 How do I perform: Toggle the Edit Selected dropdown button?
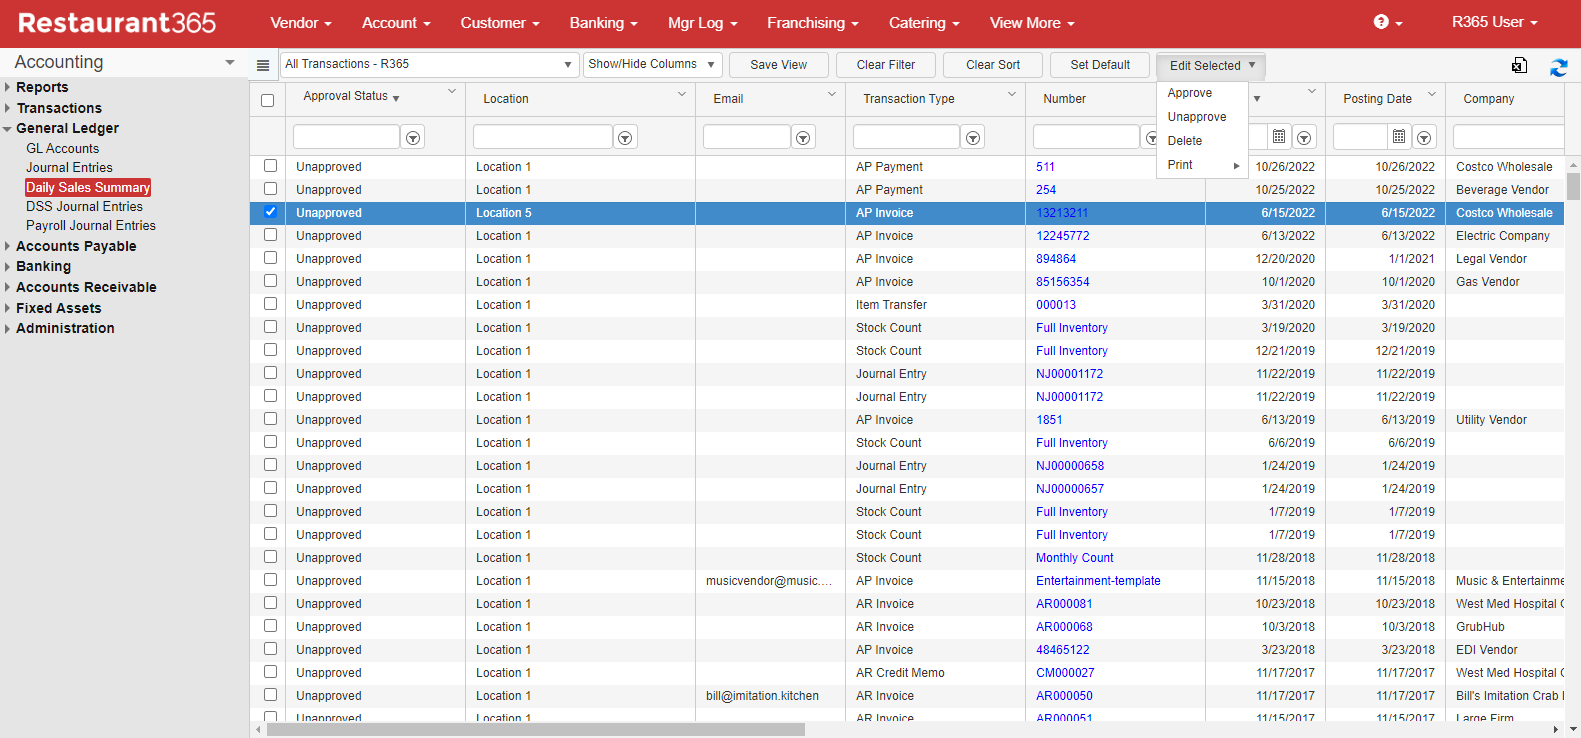click(x=1211, y=65)
